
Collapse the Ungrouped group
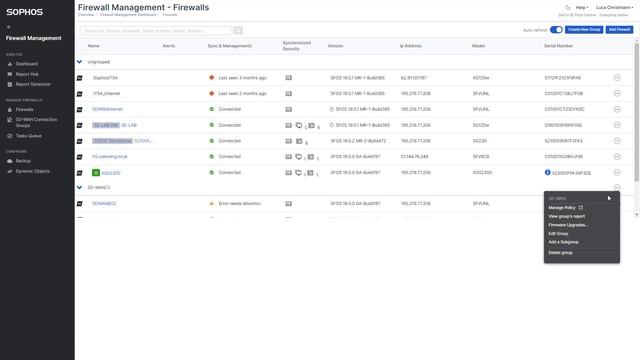click(x=79, y=62)
